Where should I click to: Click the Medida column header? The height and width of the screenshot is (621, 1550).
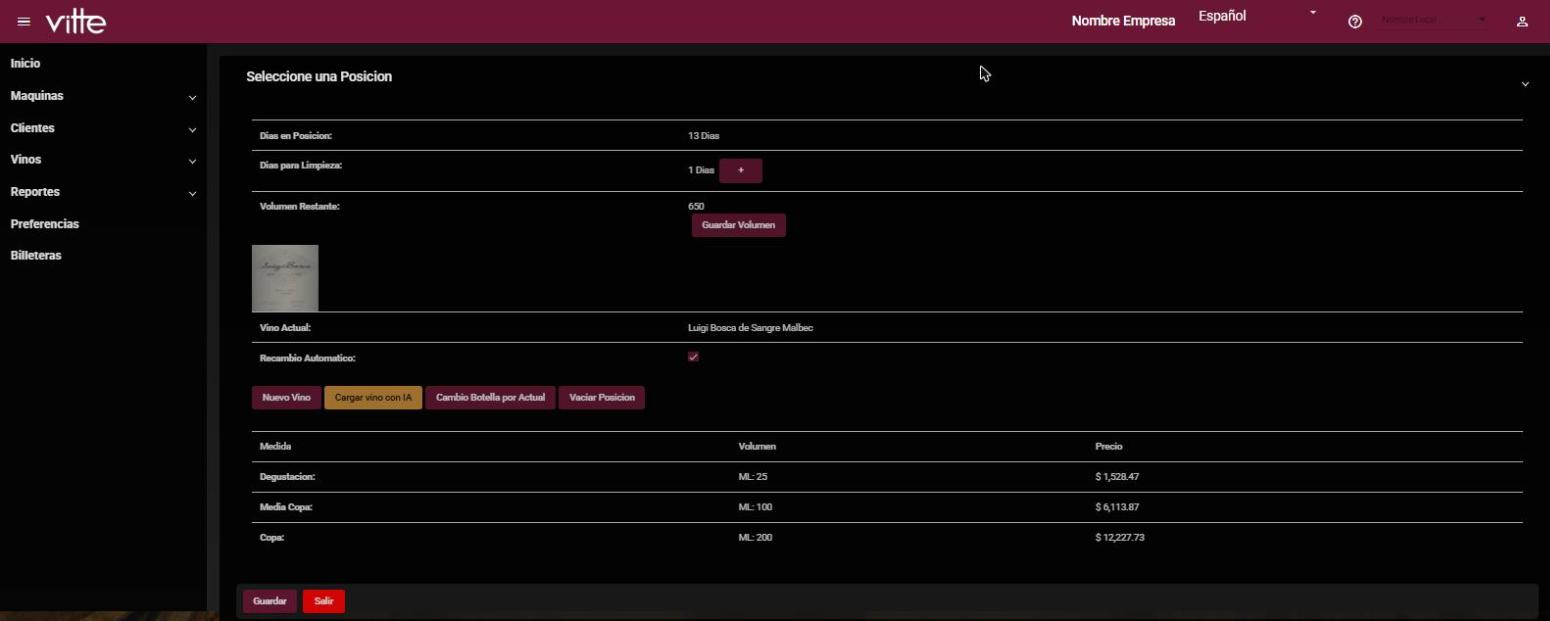(x=275, y=446)
